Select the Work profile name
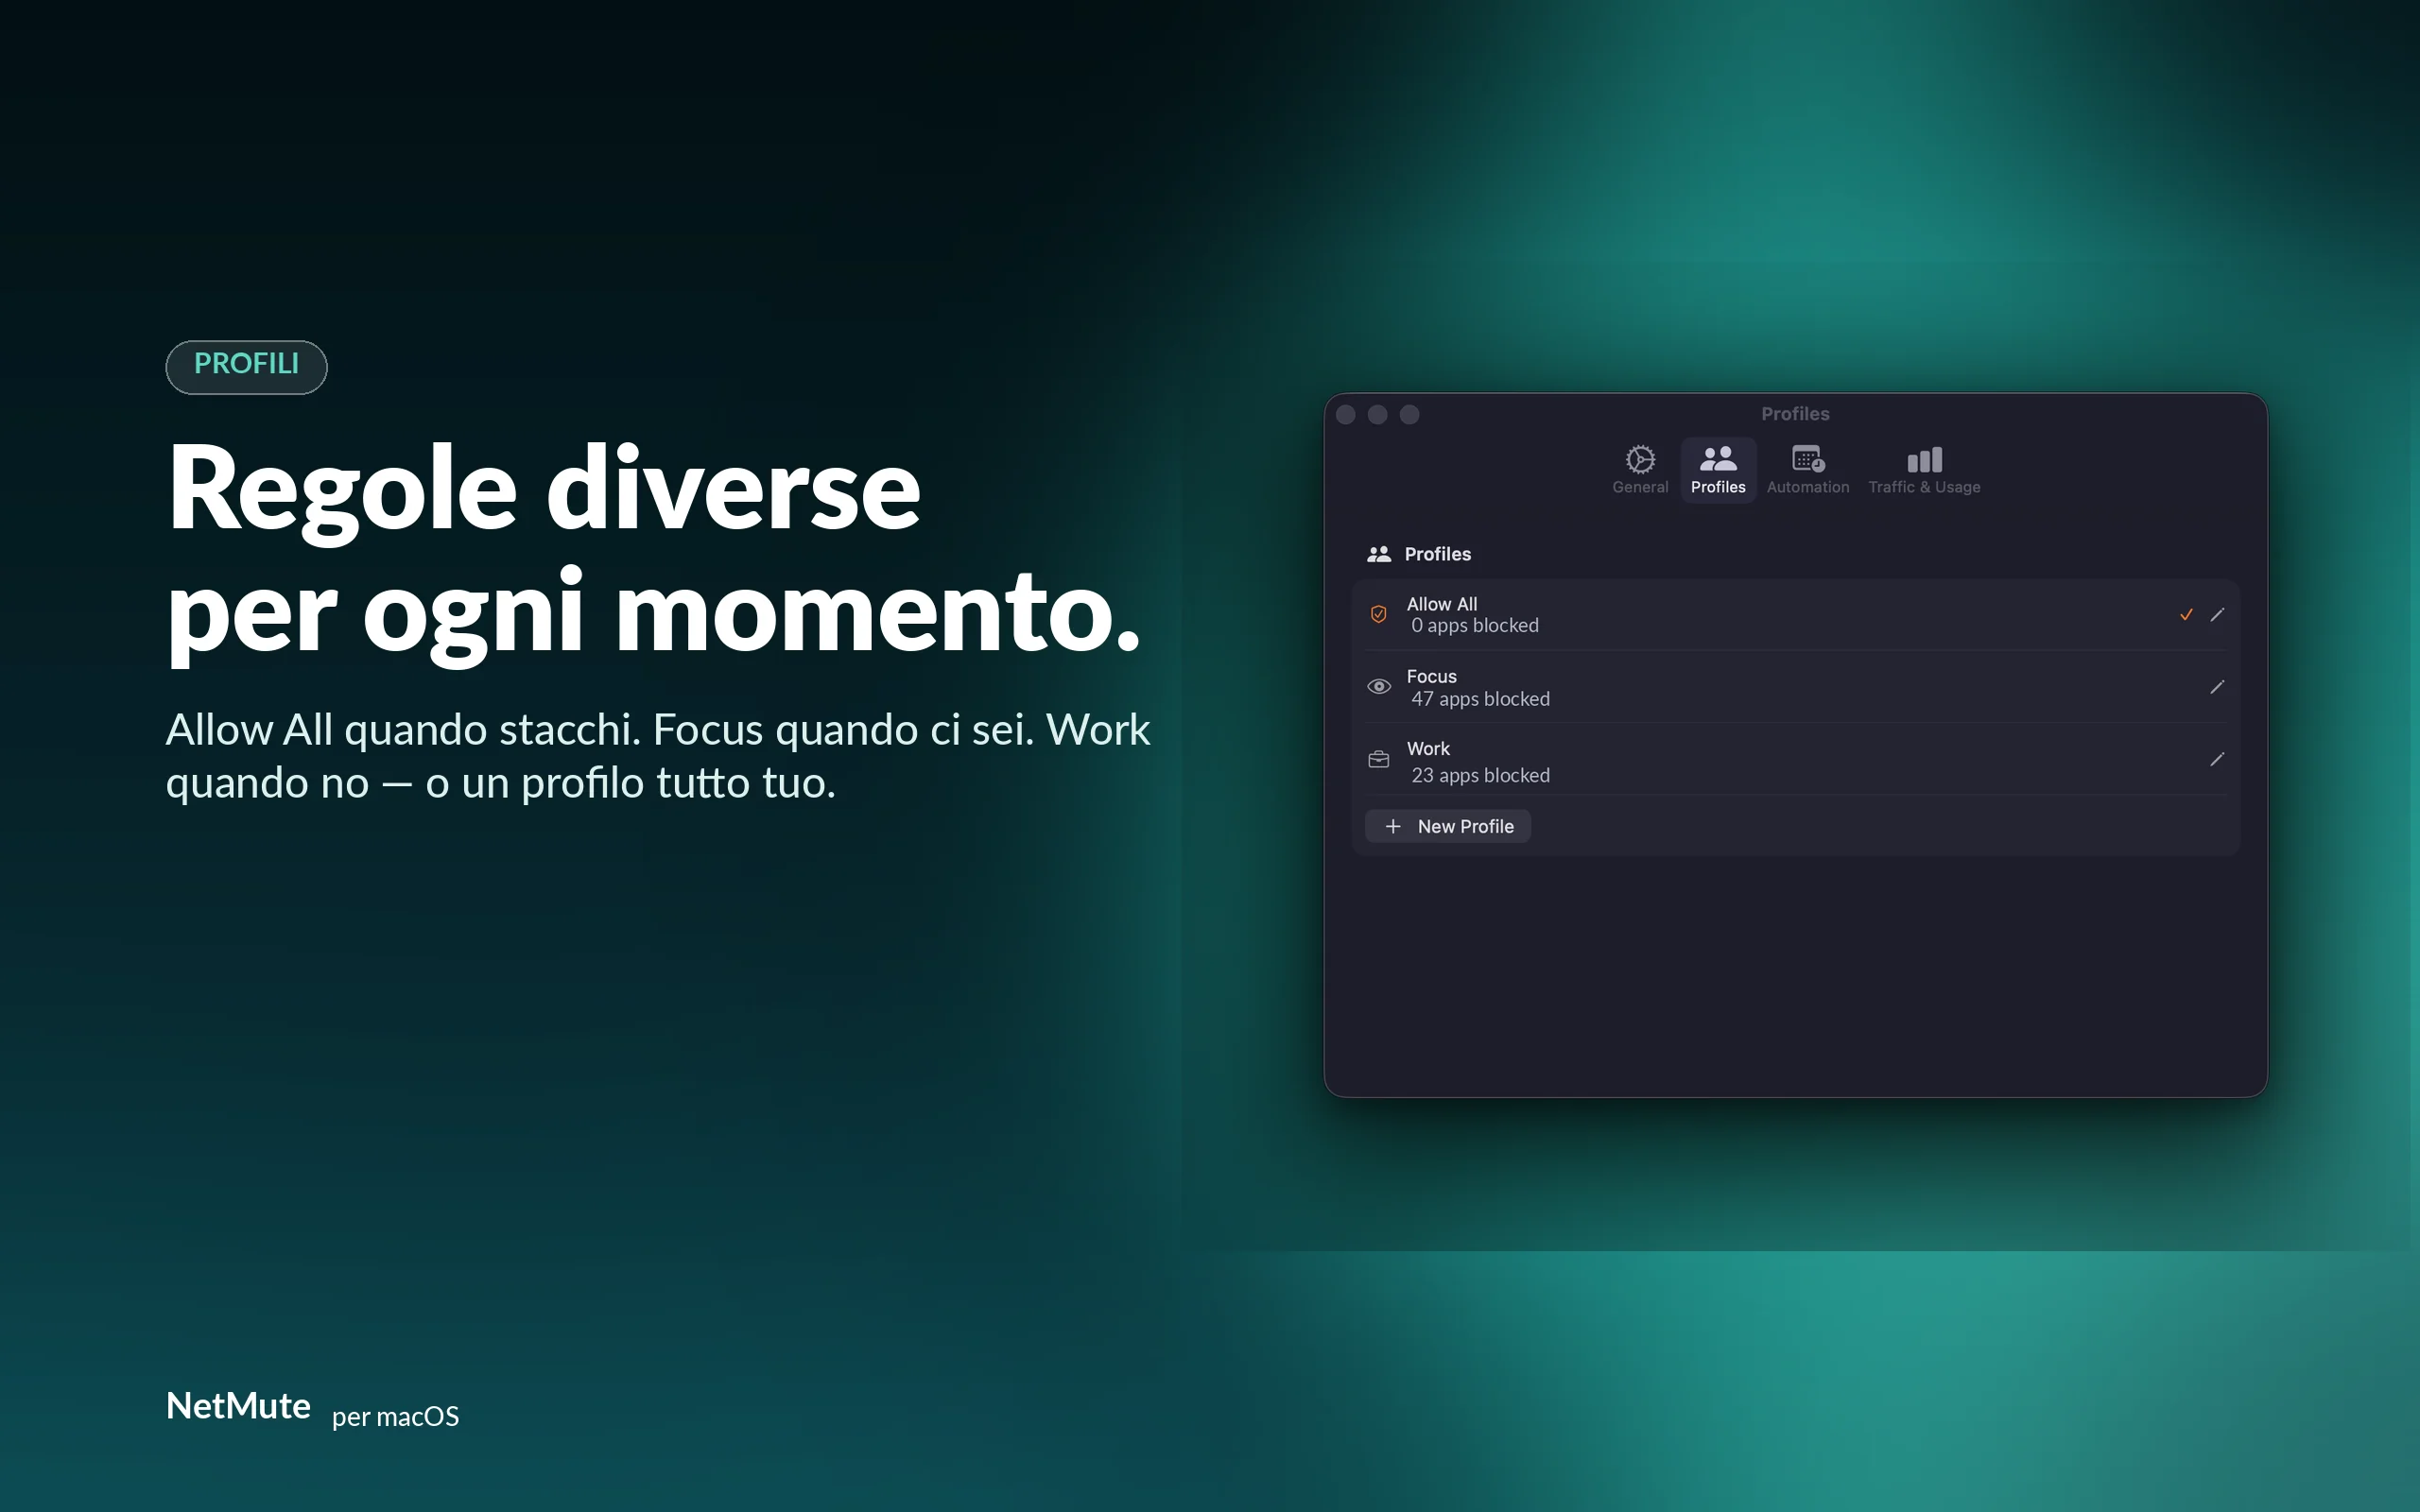The height and width of the screenshot is (1512, 2420). pos(1428,749)
